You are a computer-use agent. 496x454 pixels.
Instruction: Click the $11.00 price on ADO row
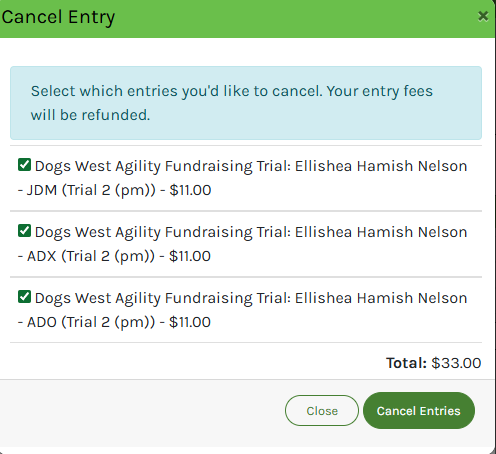click(x=190, y=322)
